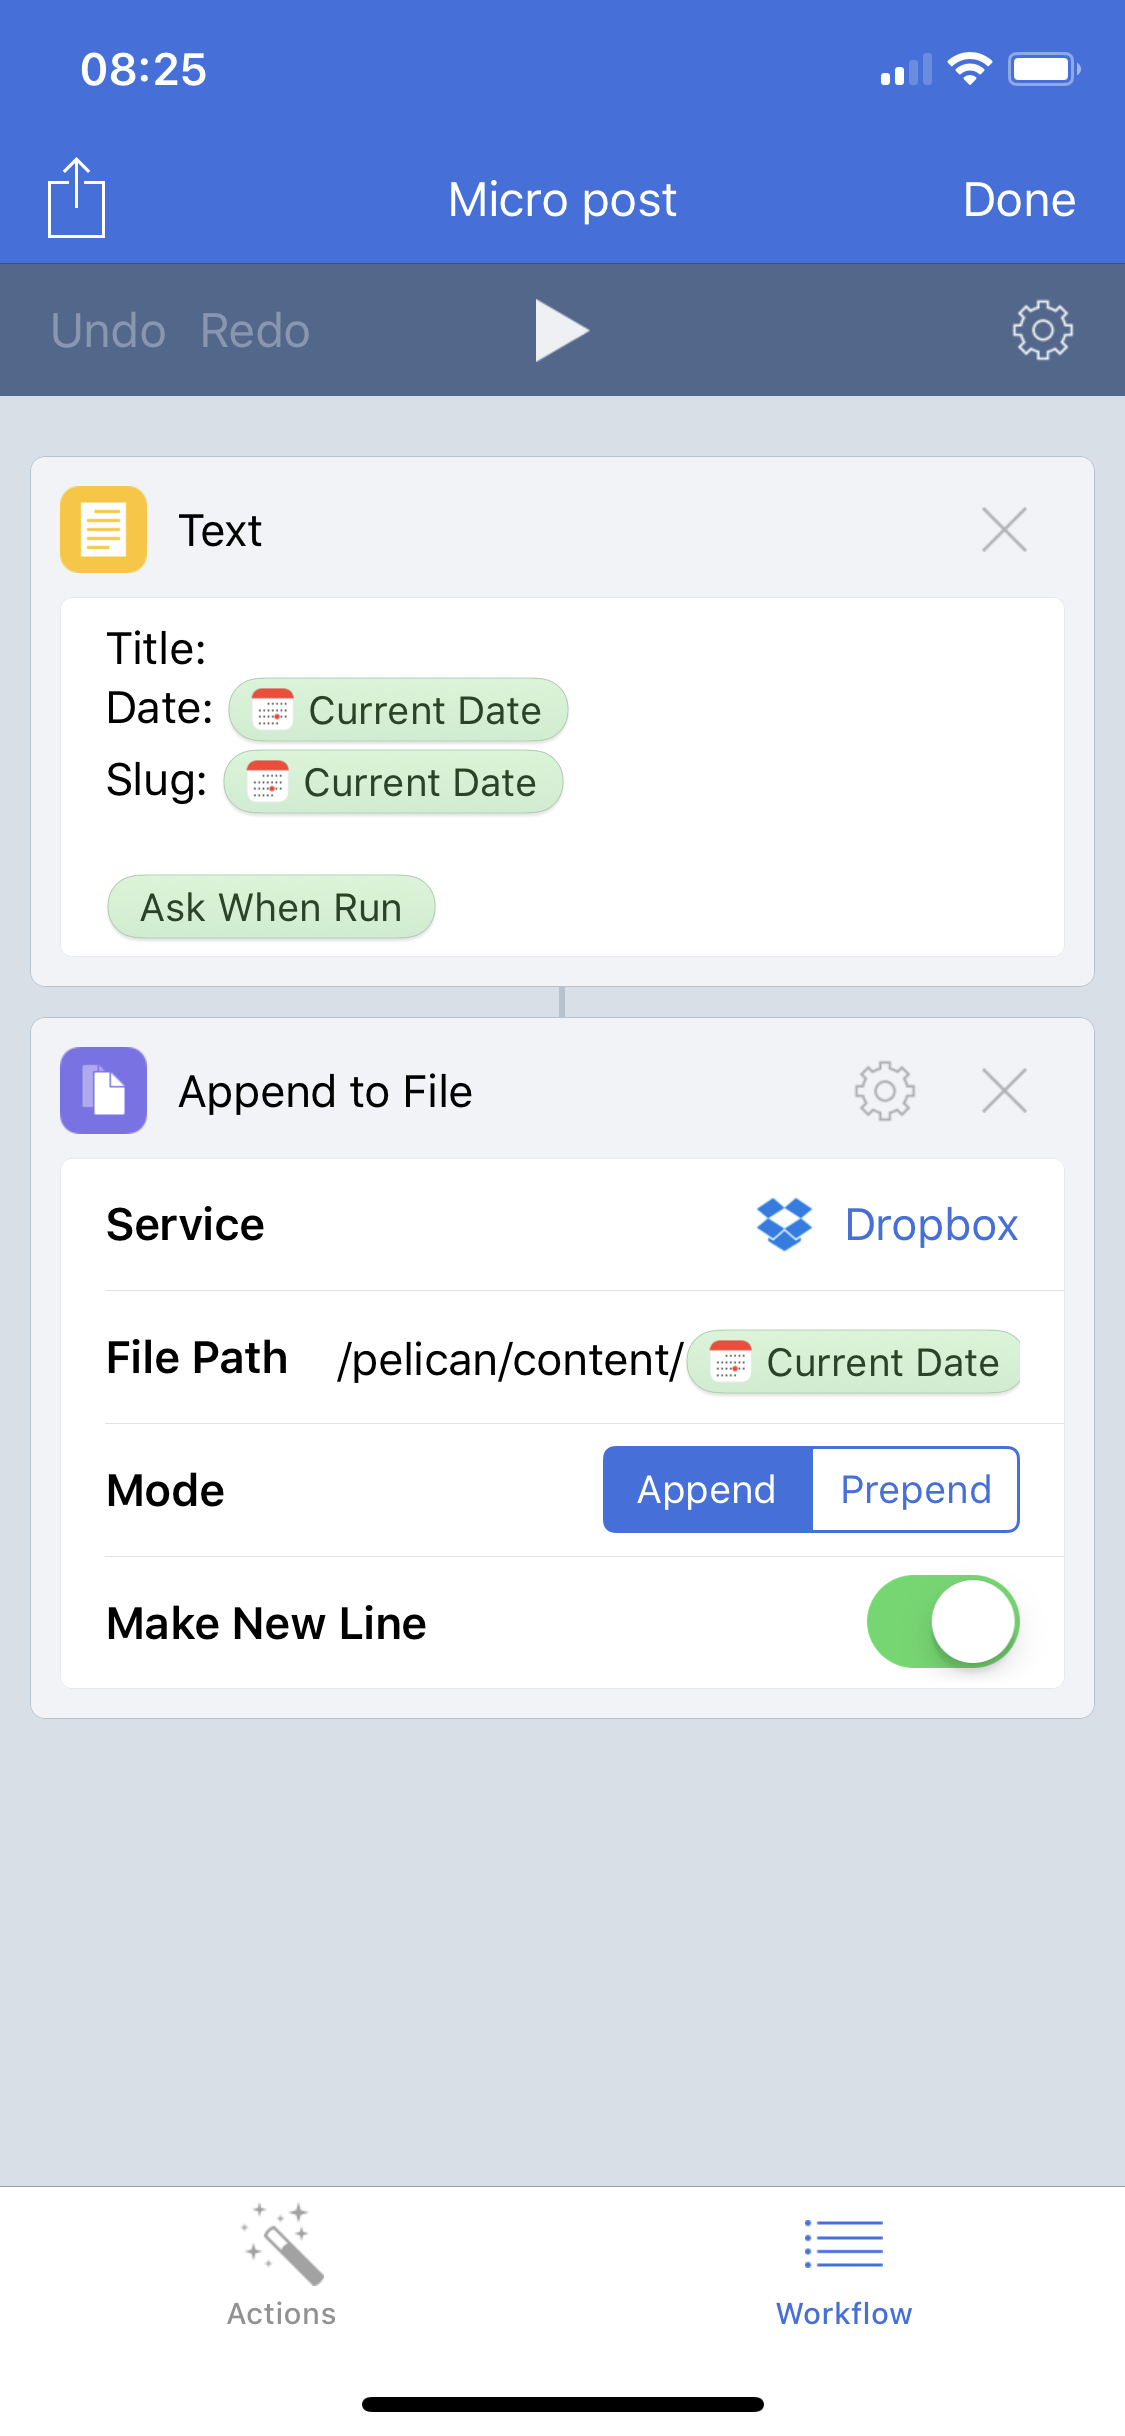Remove the Text action via its X
This screenshot has width=1125, height=2436.
(1005, 530)
